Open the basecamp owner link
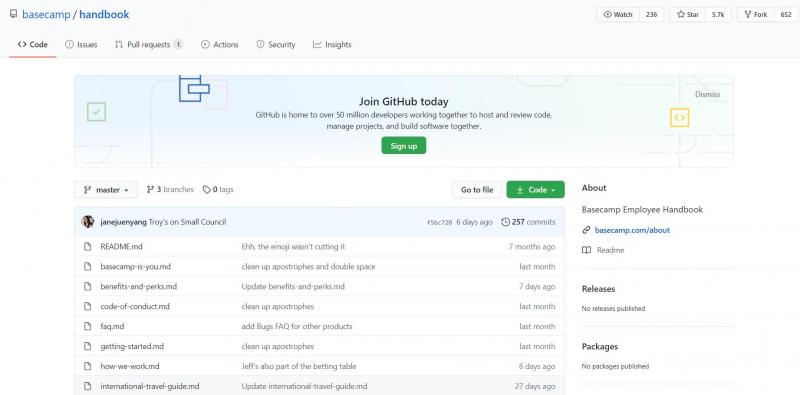The image size is (800, 395). pyautogui.click(x=46, y=14)
